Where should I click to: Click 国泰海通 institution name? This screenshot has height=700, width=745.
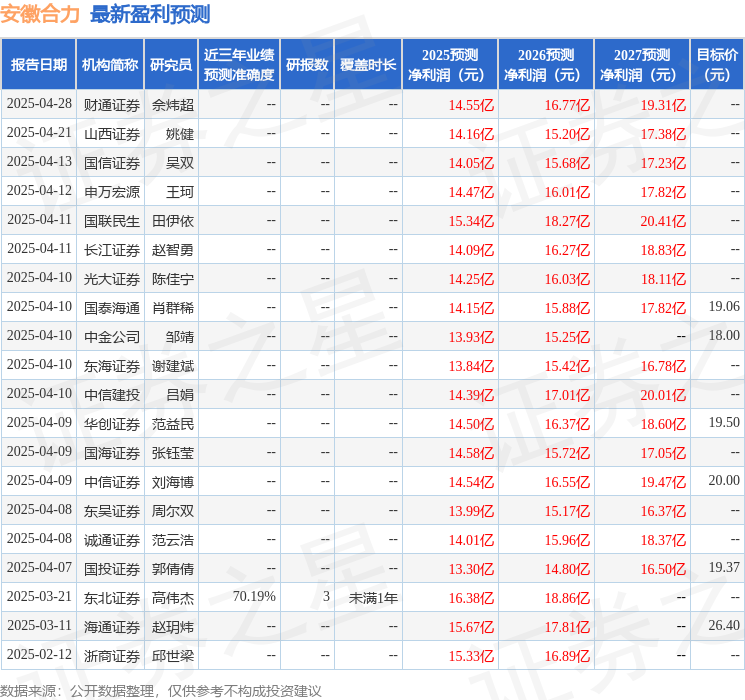click(x=112, y=308)
